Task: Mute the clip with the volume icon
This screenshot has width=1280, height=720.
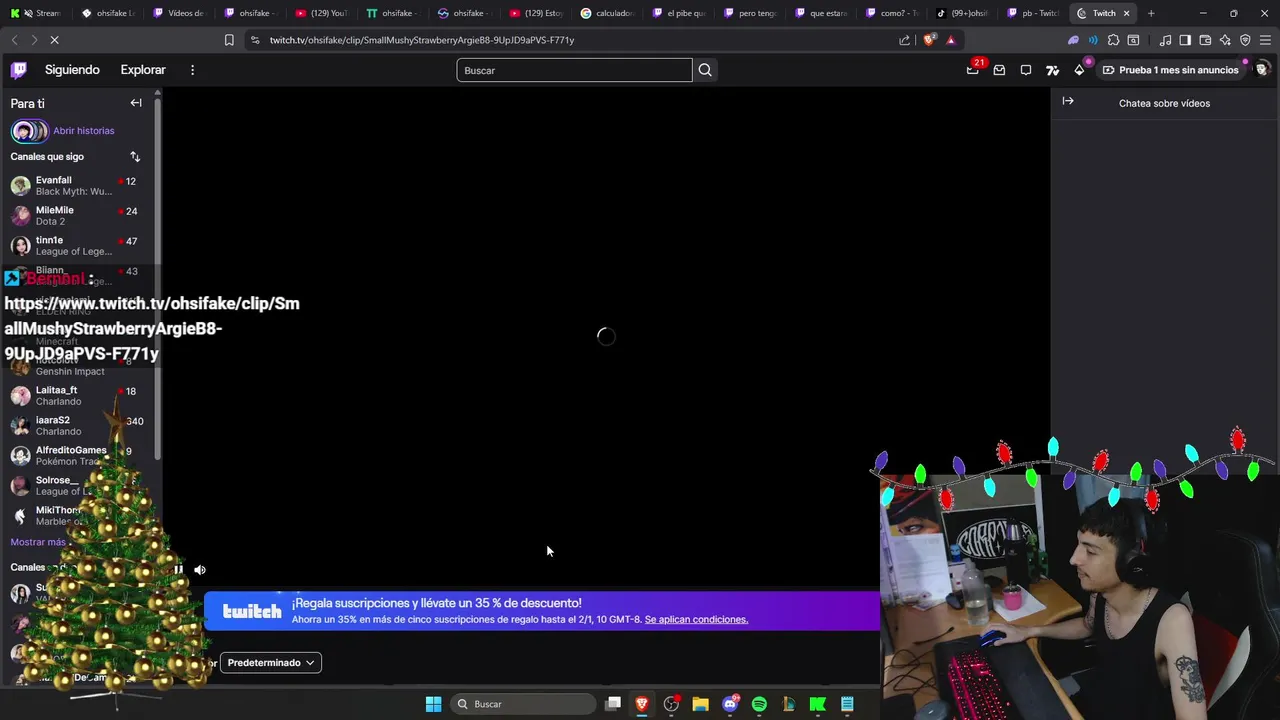Action: (200, 570)
